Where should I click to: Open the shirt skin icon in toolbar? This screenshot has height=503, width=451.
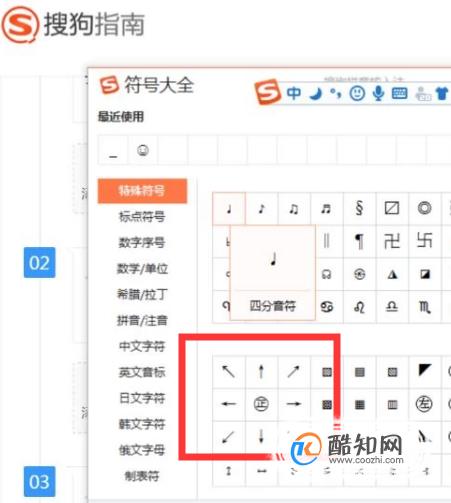[442, 94]
